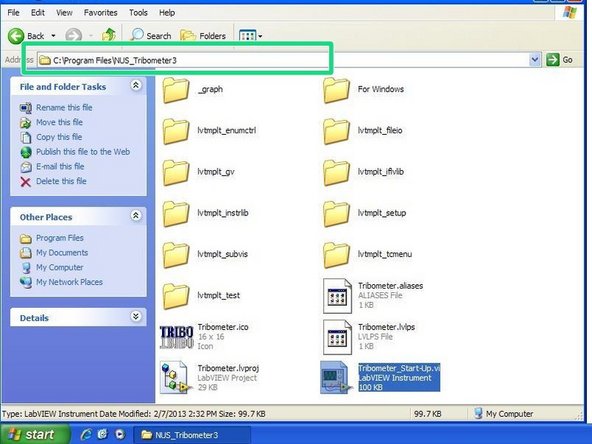
Task: Click the Back navigation arrow
Action: click(x=16, y=36)
